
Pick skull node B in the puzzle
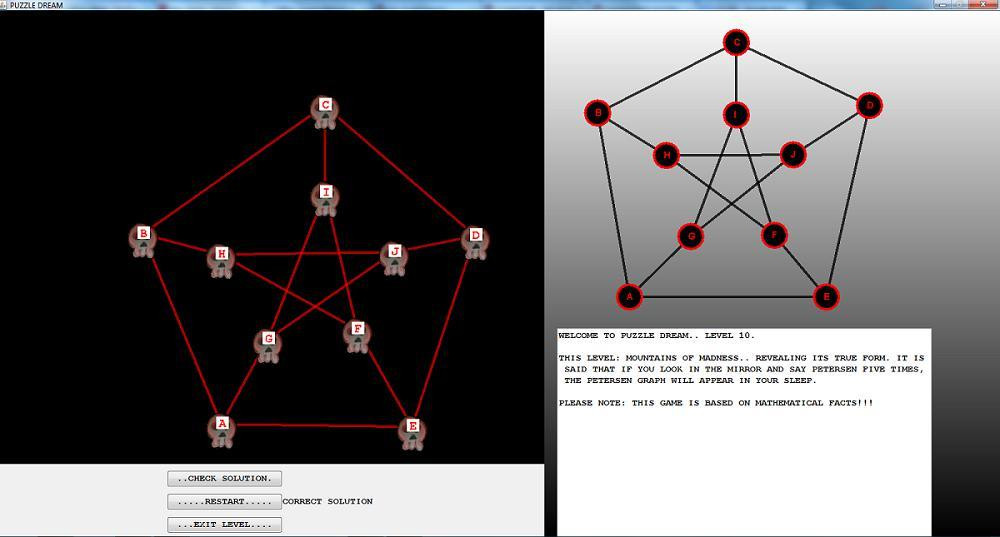(x=143, y=241)
